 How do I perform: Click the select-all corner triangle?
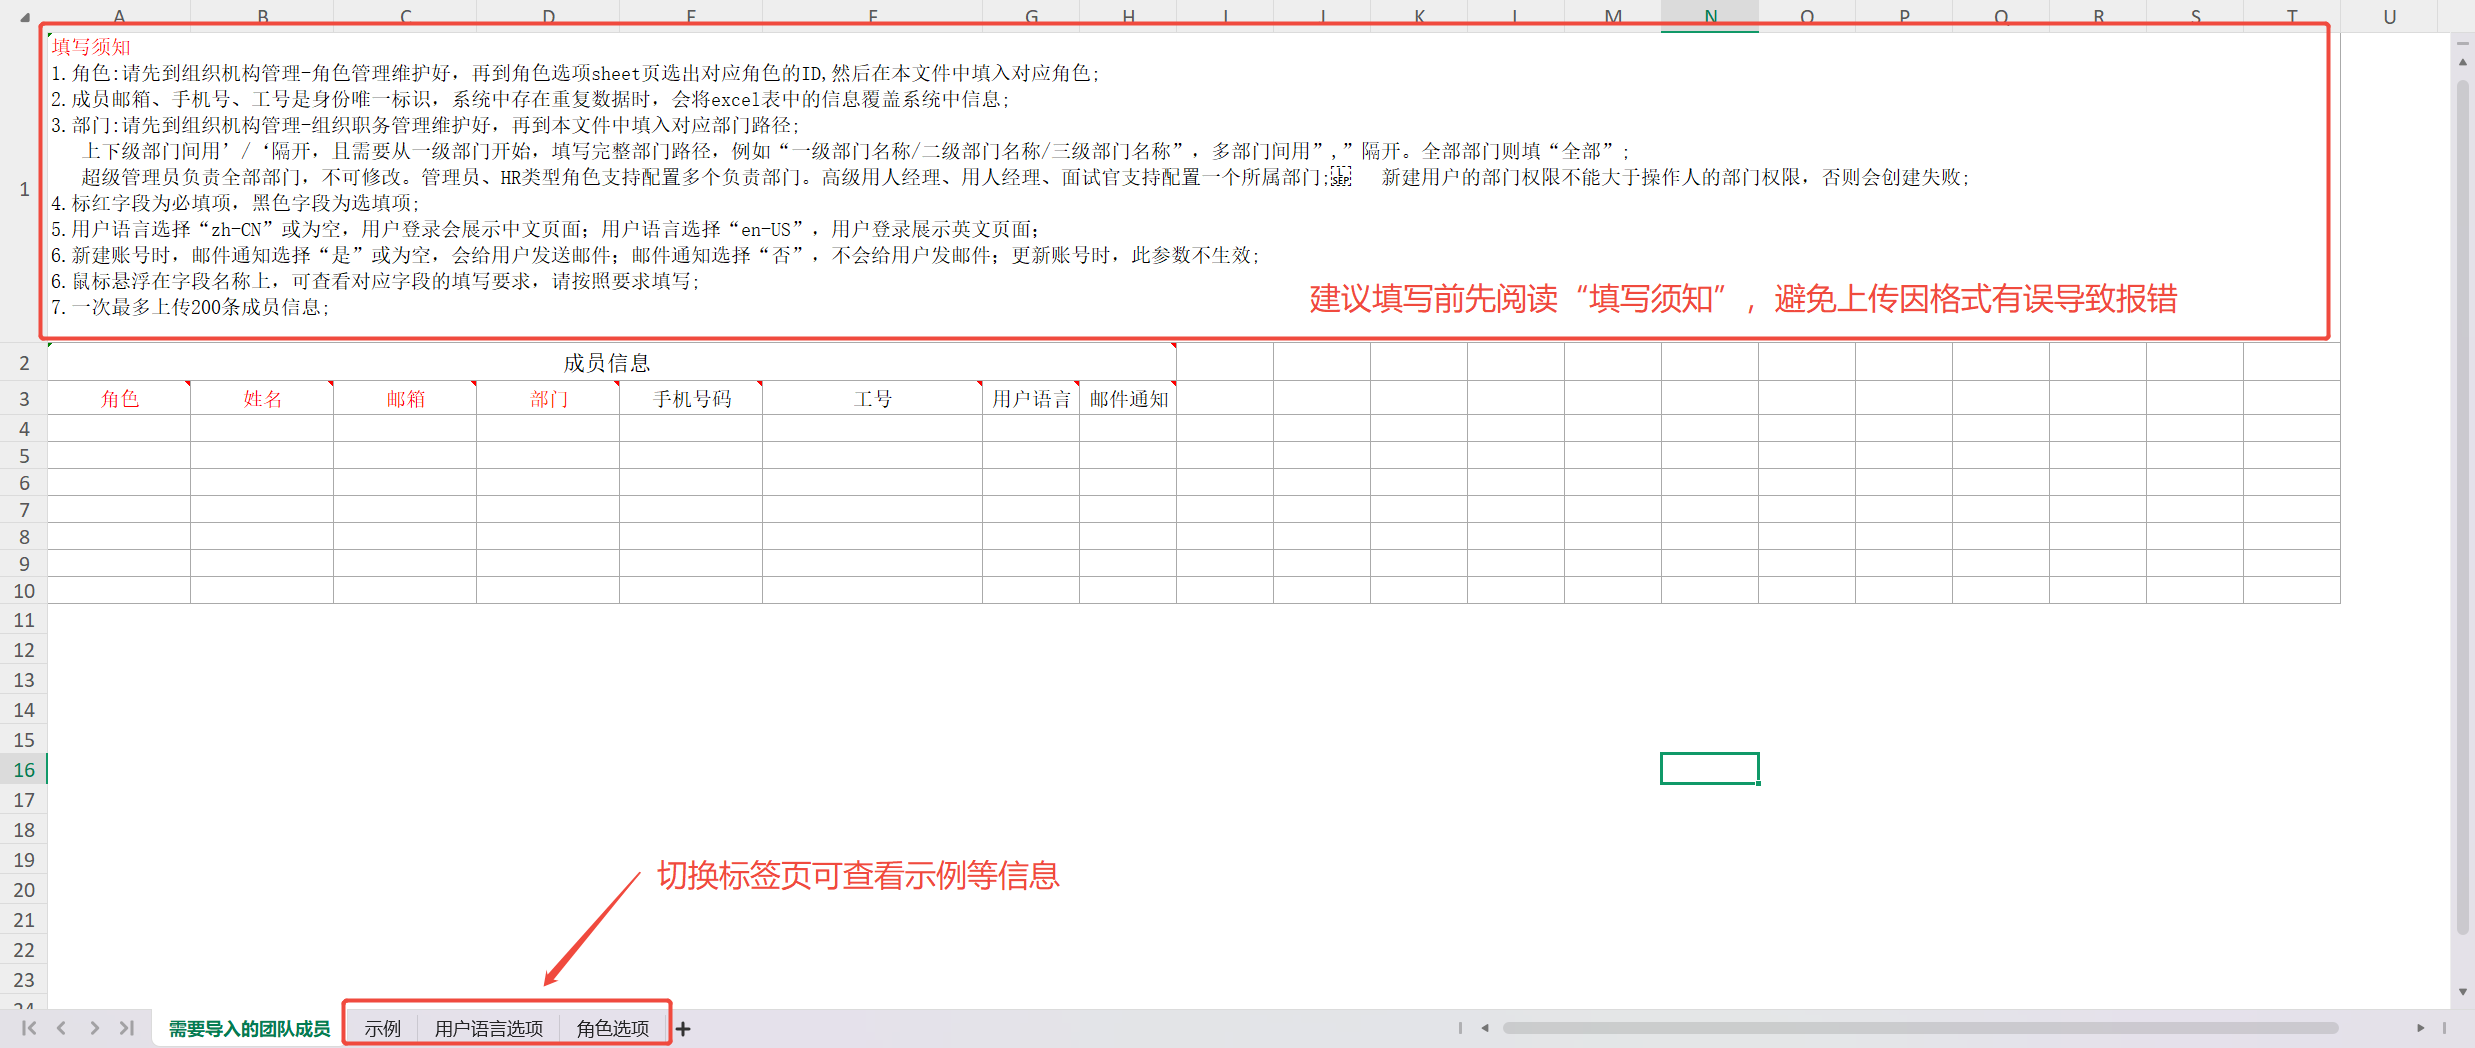point(24,17)
